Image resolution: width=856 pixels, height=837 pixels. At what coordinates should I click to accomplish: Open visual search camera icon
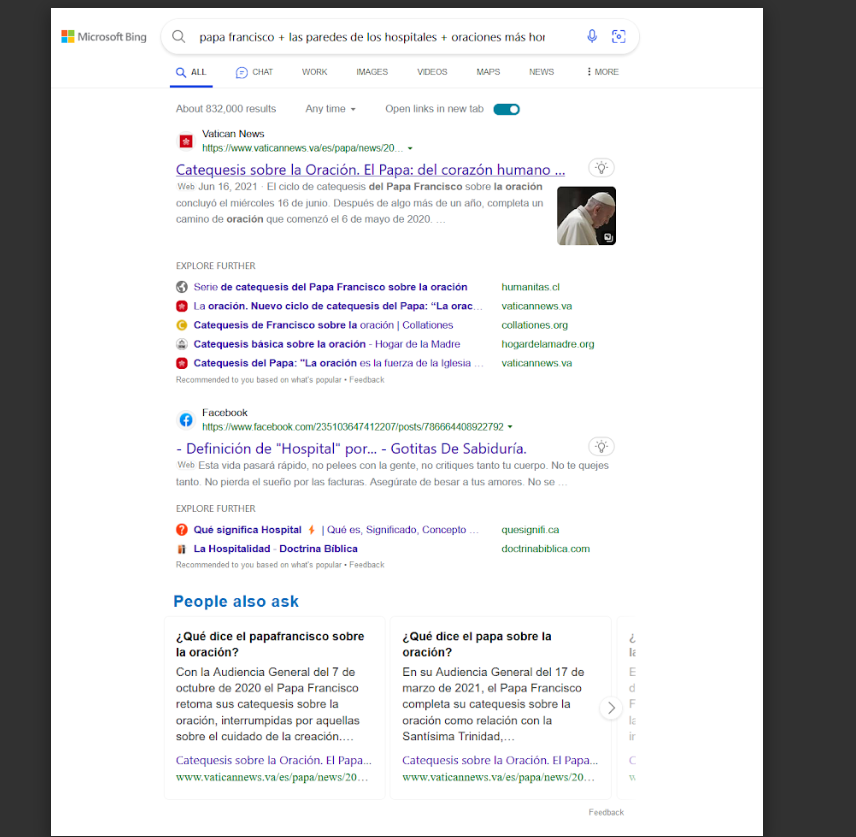pyautogui.click(x=618, y=37)
